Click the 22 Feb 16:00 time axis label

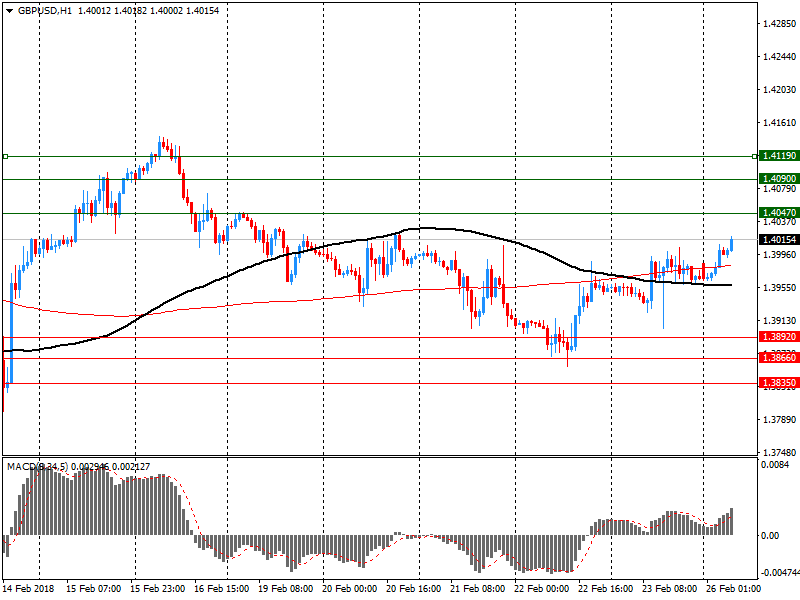(x=606, y=589)
